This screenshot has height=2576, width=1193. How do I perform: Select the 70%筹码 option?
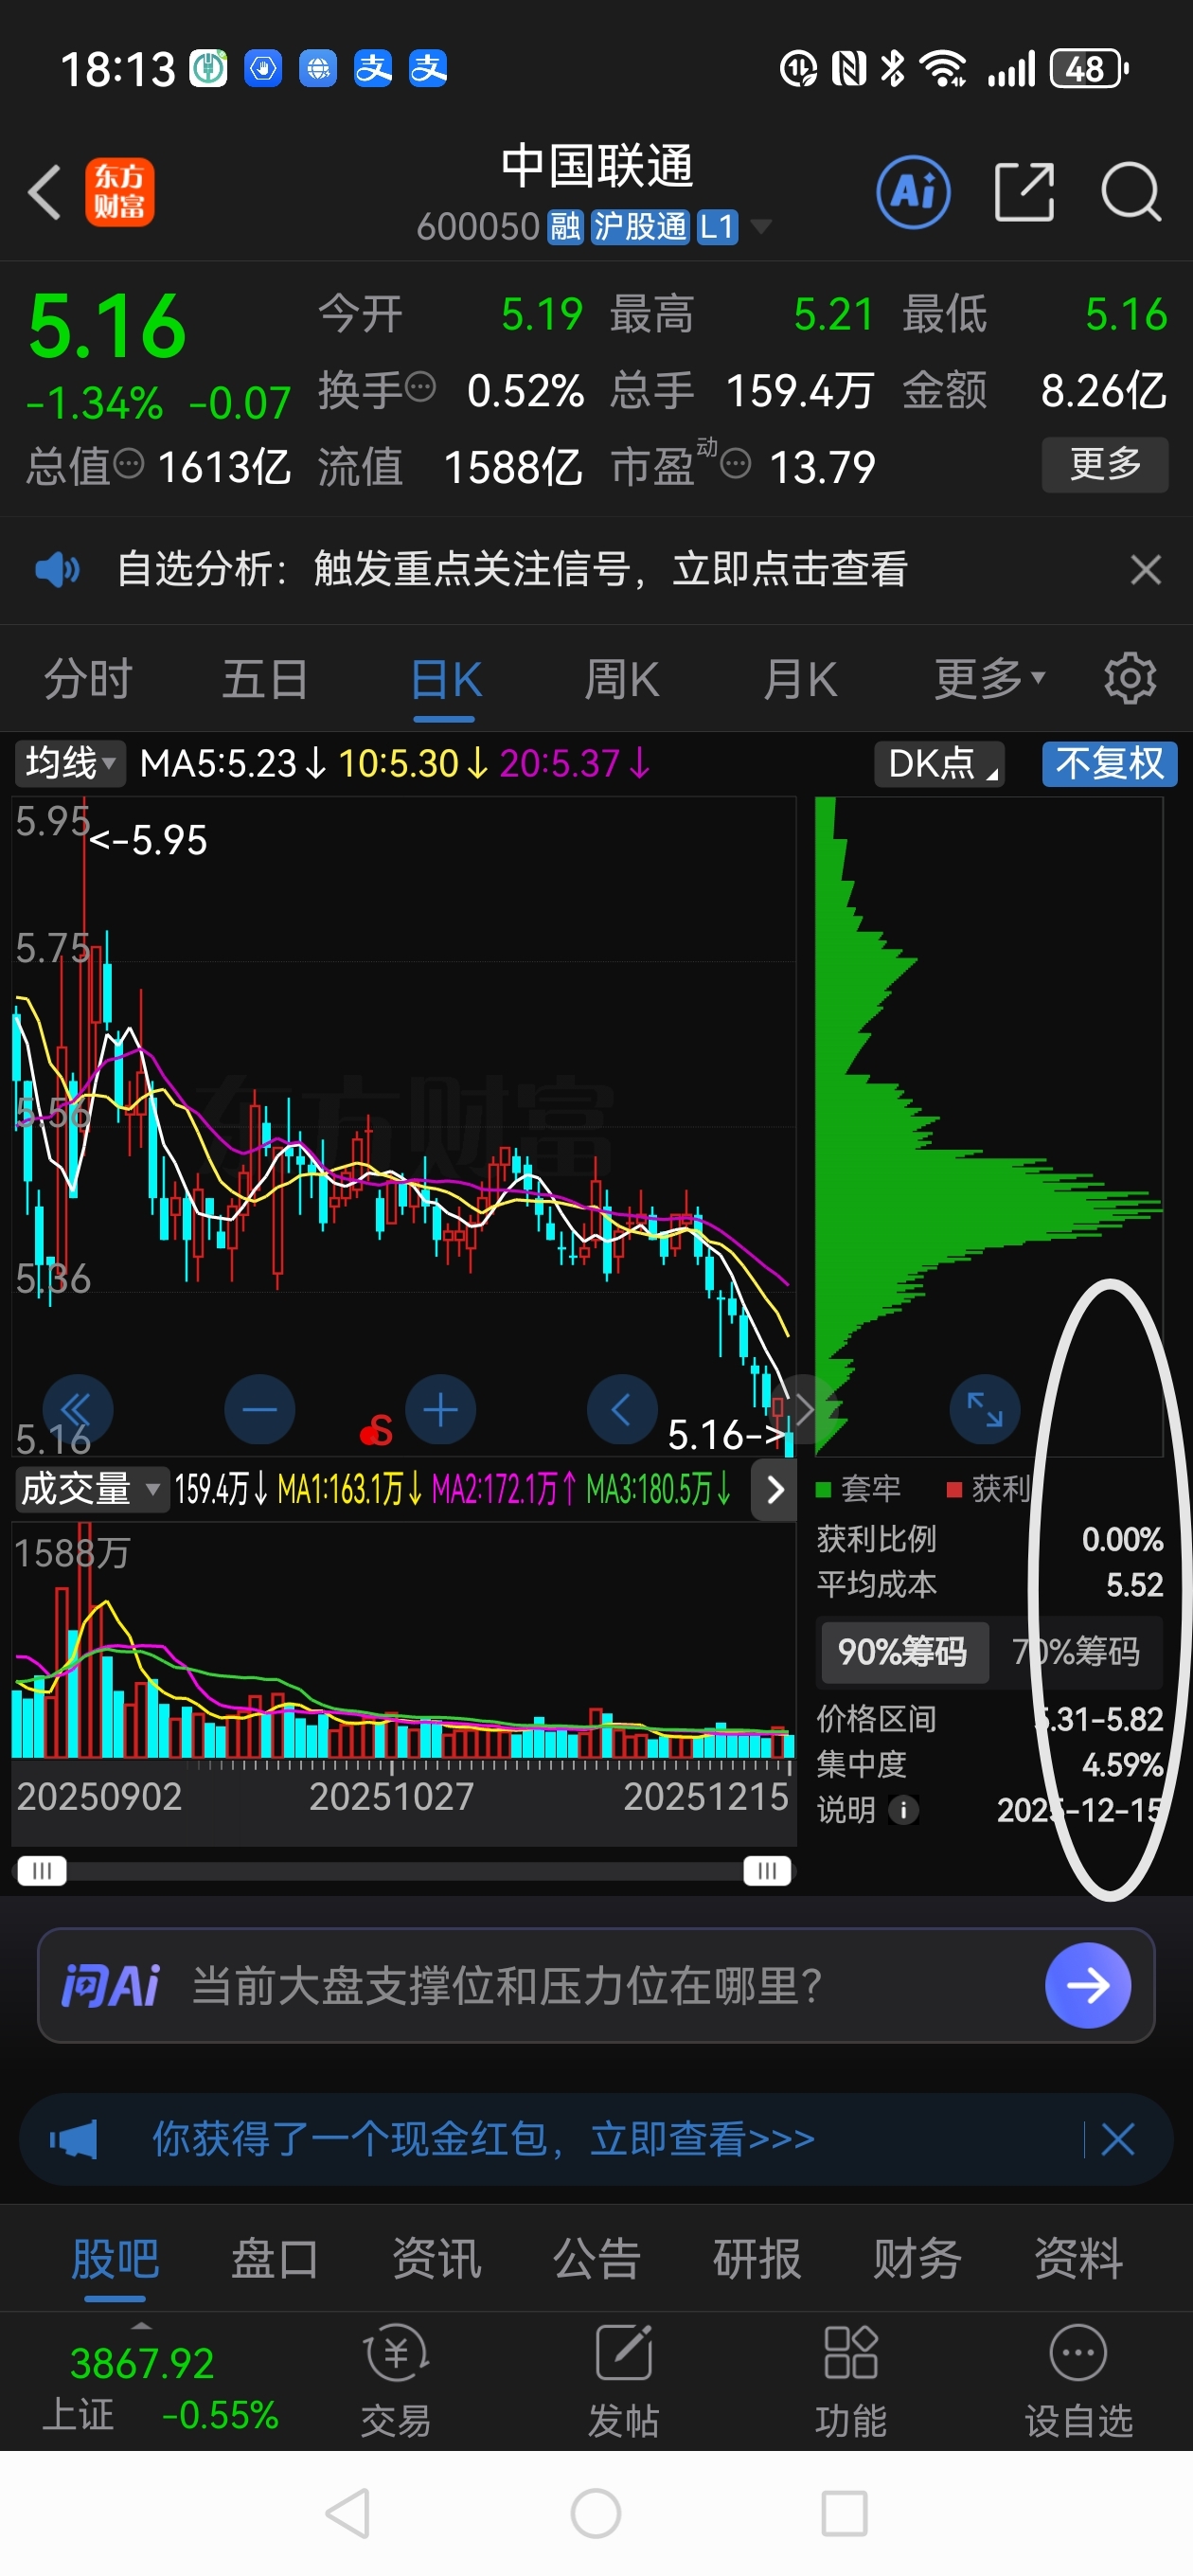pos(1076,1651)
